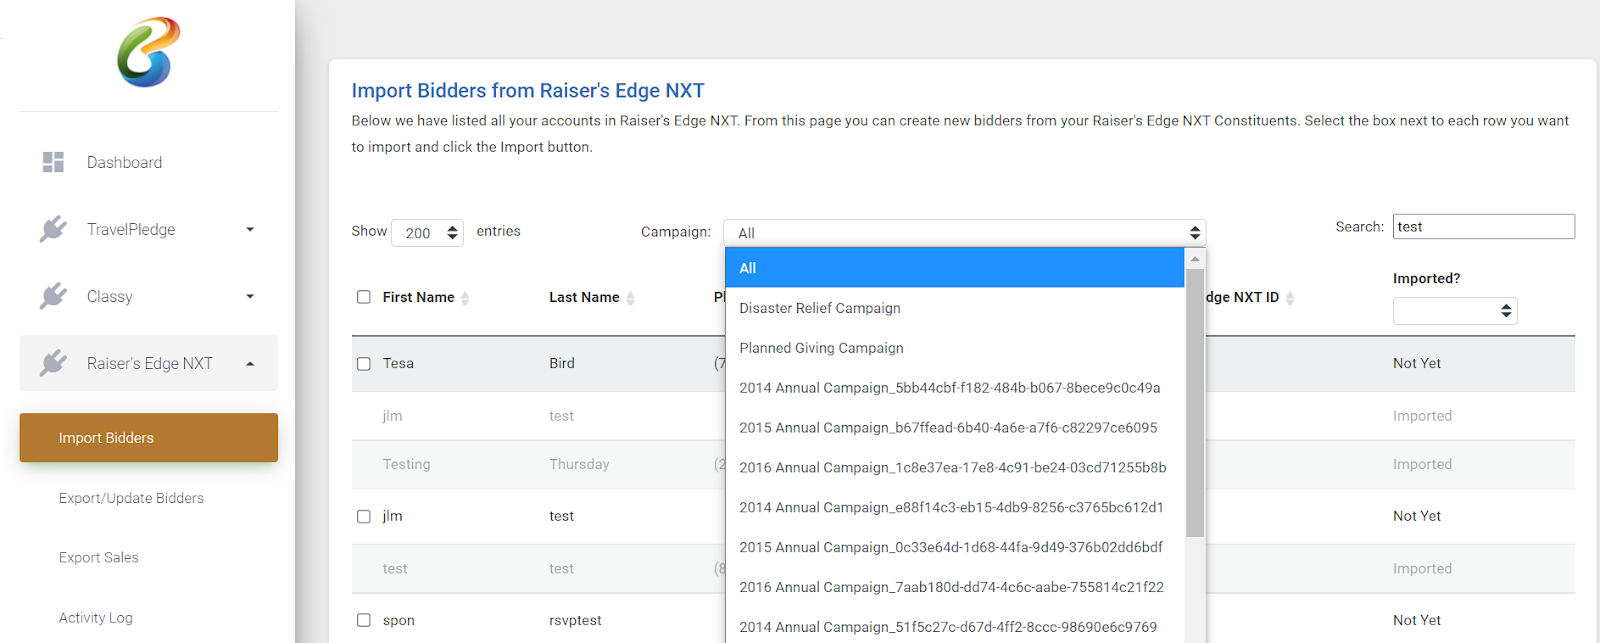This screenshot has width=1600, height=643.
Task: Click the Dashboard grid icon
Action: (x=53, y=162)
